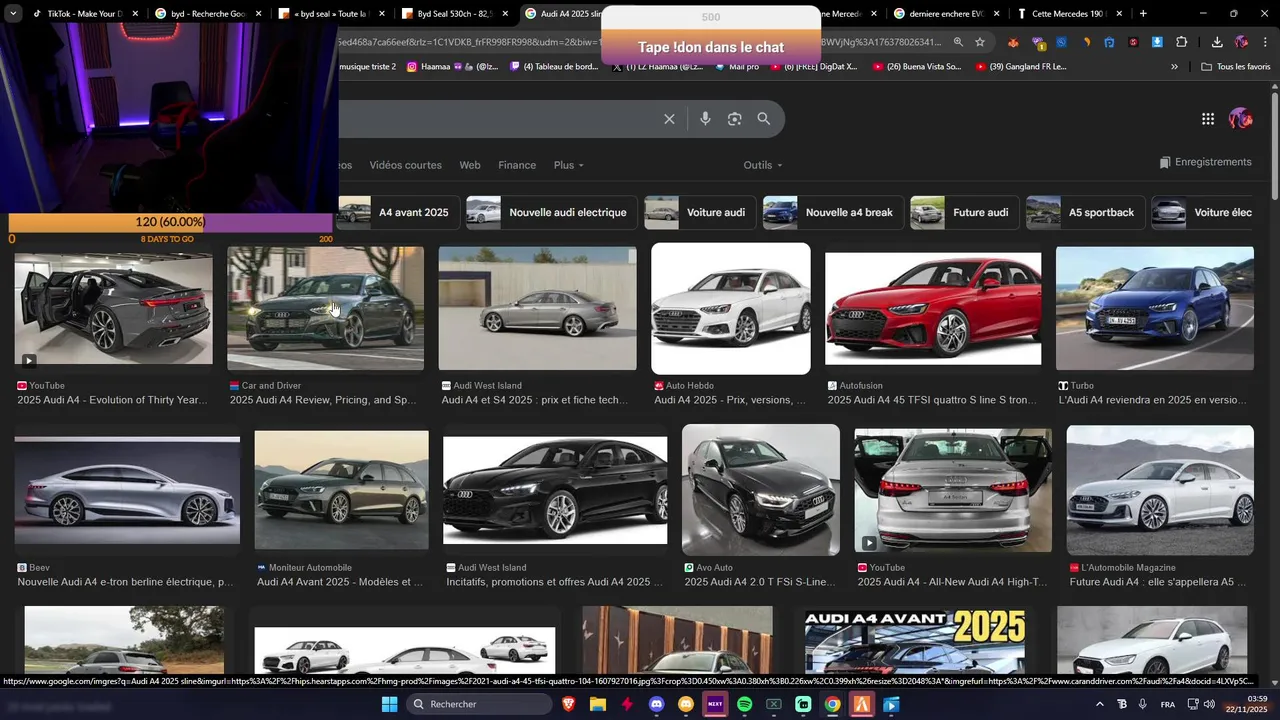Open Tableau de bord bookmark

tap(553, 67)
